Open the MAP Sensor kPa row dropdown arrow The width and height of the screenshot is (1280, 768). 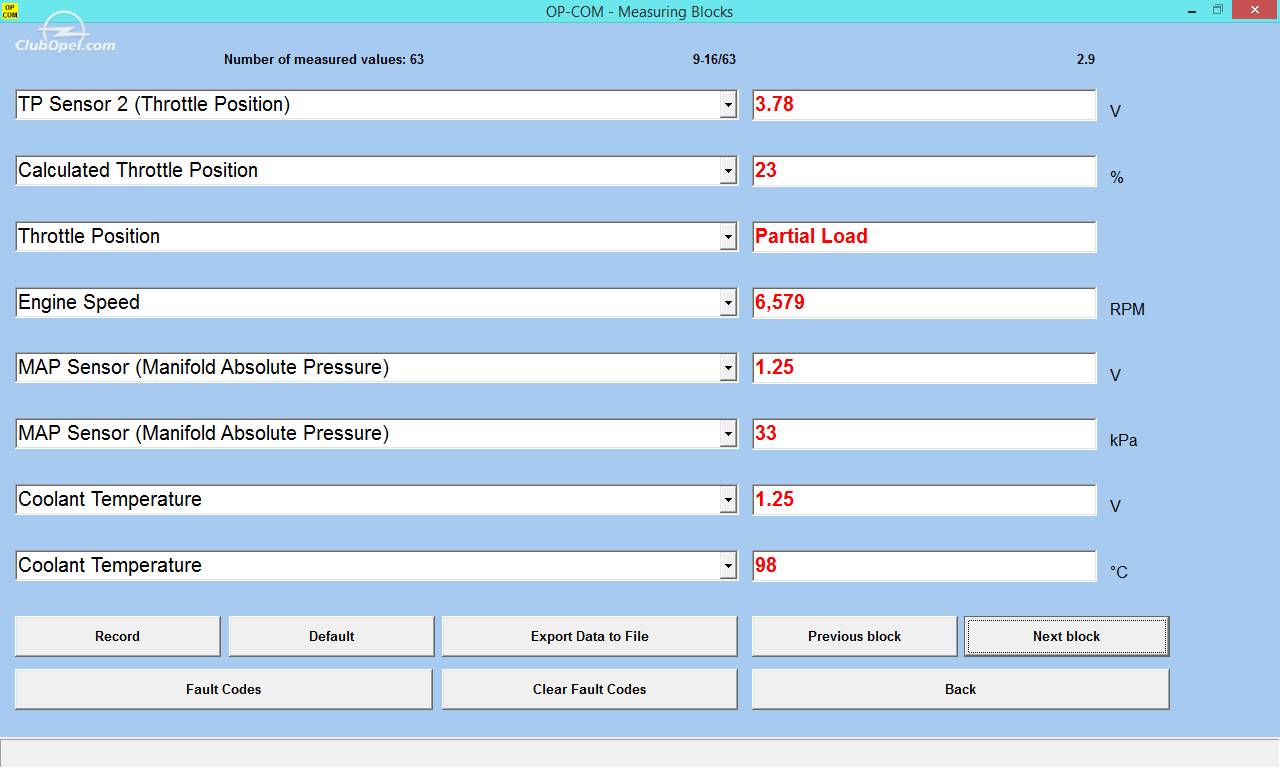pos(728,434)
